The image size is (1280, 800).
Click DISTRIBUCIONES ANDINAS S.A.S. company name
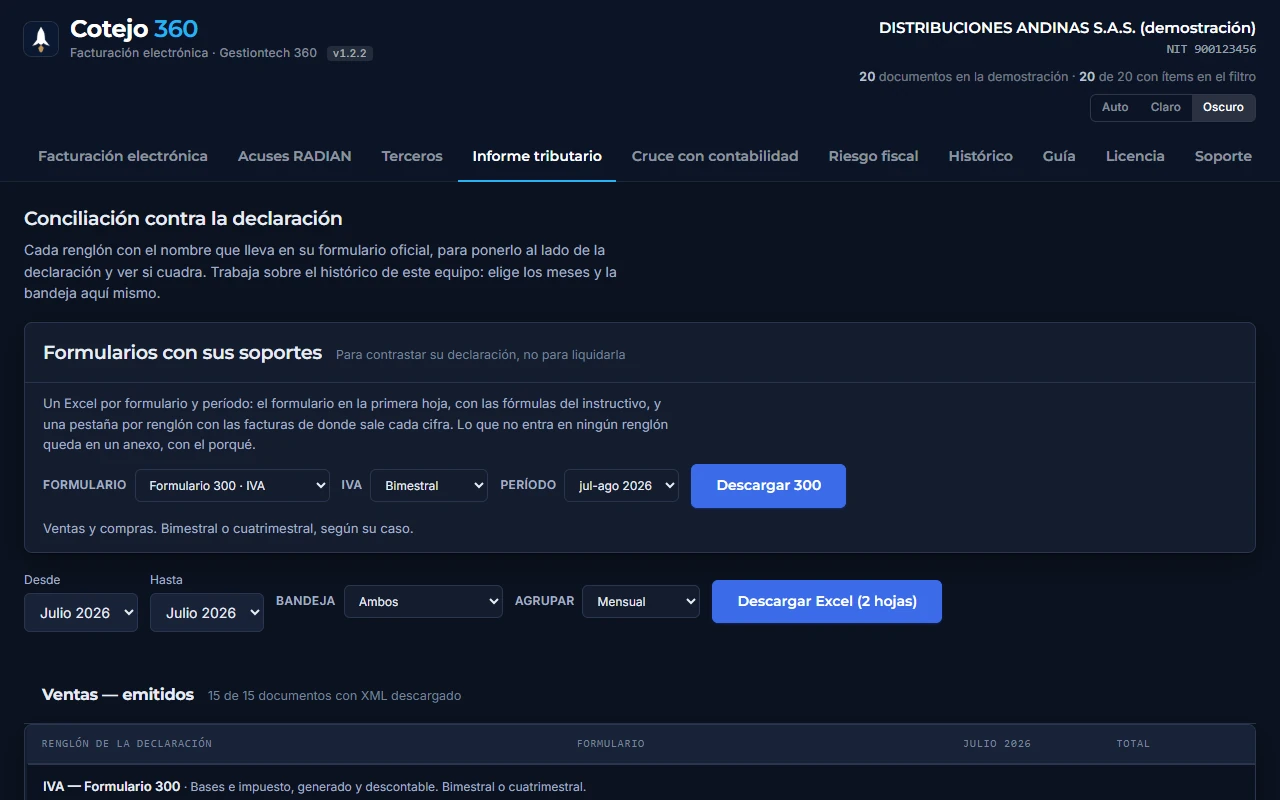1067,28
